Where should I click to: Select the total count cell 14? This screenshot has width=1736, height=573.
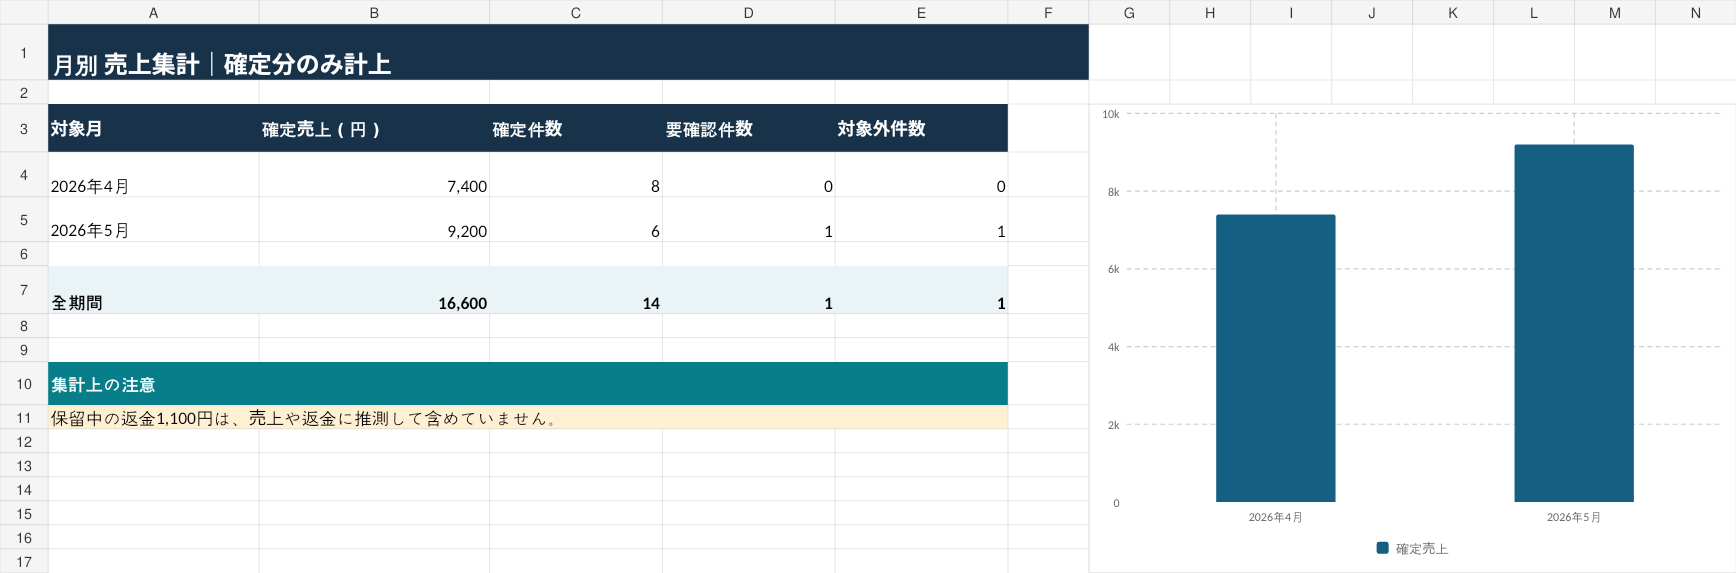click(x=576, y=290)
